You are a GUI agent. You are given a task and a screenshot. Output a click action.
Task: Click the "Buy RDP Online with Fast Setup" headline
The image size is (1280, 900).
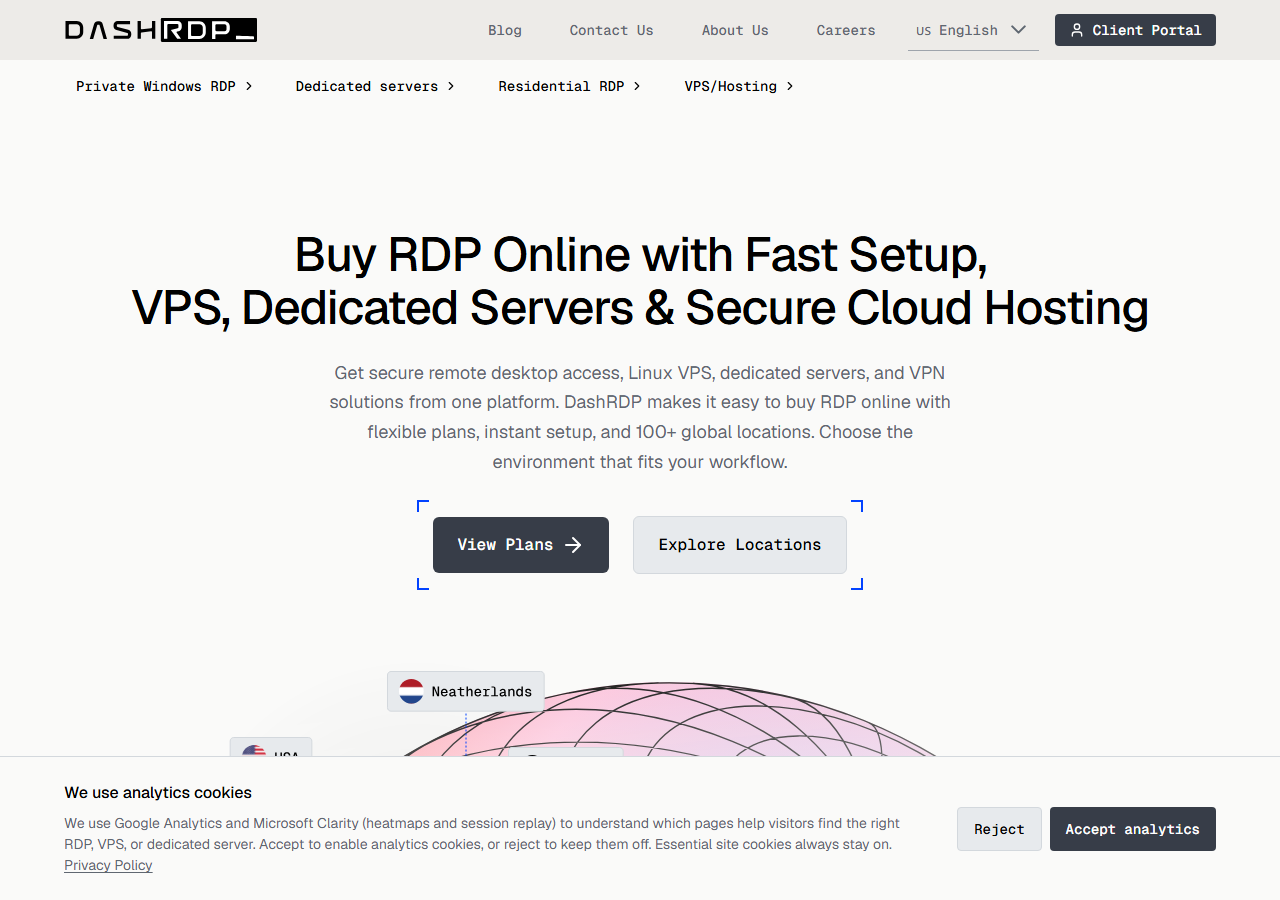[640, 281]
